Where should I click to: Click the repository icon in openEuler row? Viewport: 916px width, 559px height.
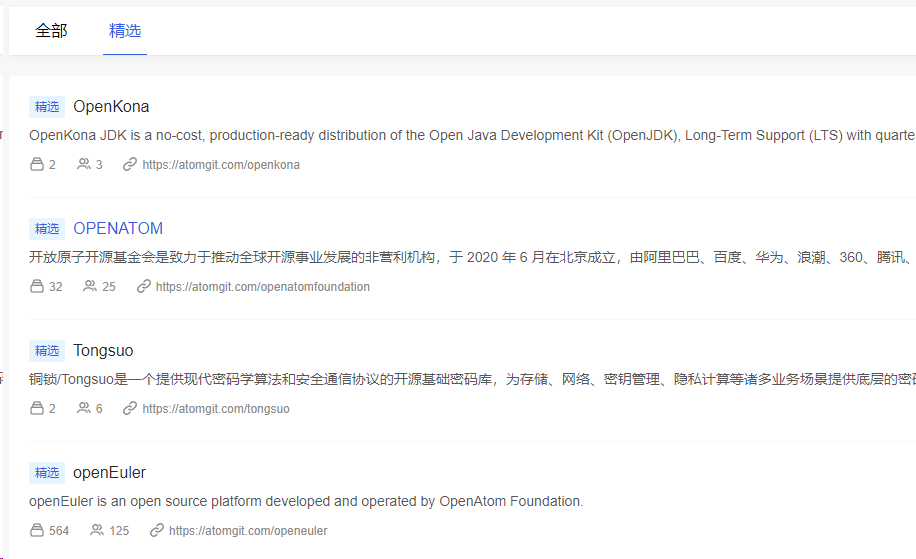point(37,531)
